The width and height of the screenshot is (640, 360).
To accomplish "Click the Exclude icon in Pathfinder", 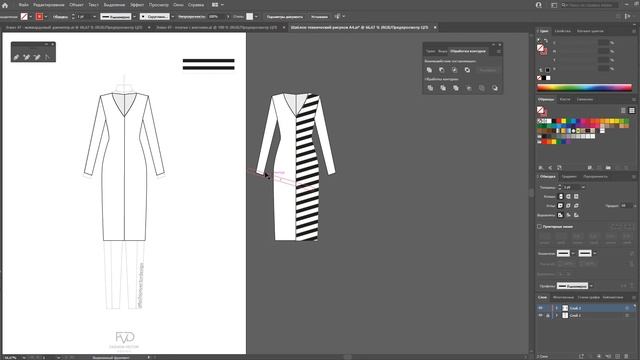I will click(x=467, y=70).
